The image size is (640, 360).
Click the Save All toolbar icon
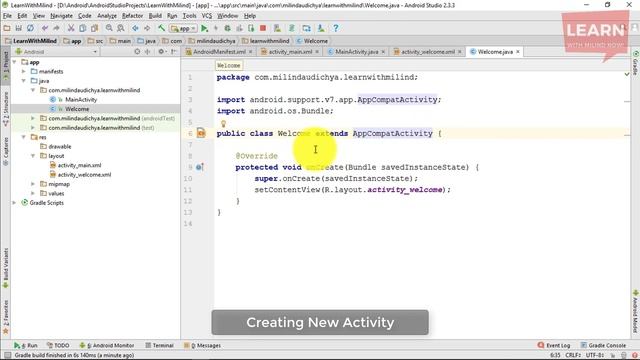[18, 28]
